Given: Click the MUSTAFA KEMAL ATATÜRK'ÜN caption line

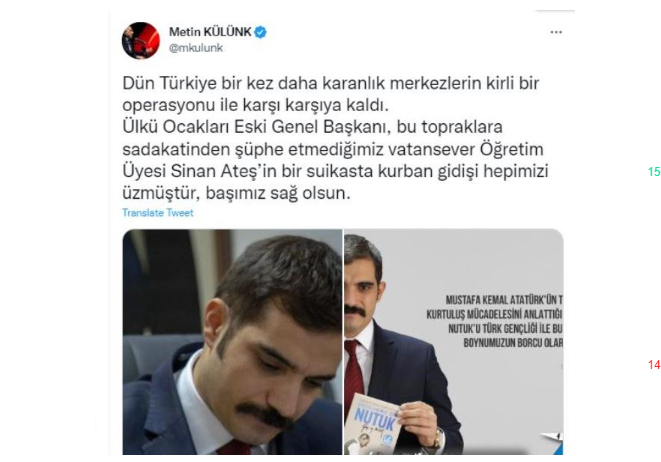Looking at the screenshot, I should point(504,300).
